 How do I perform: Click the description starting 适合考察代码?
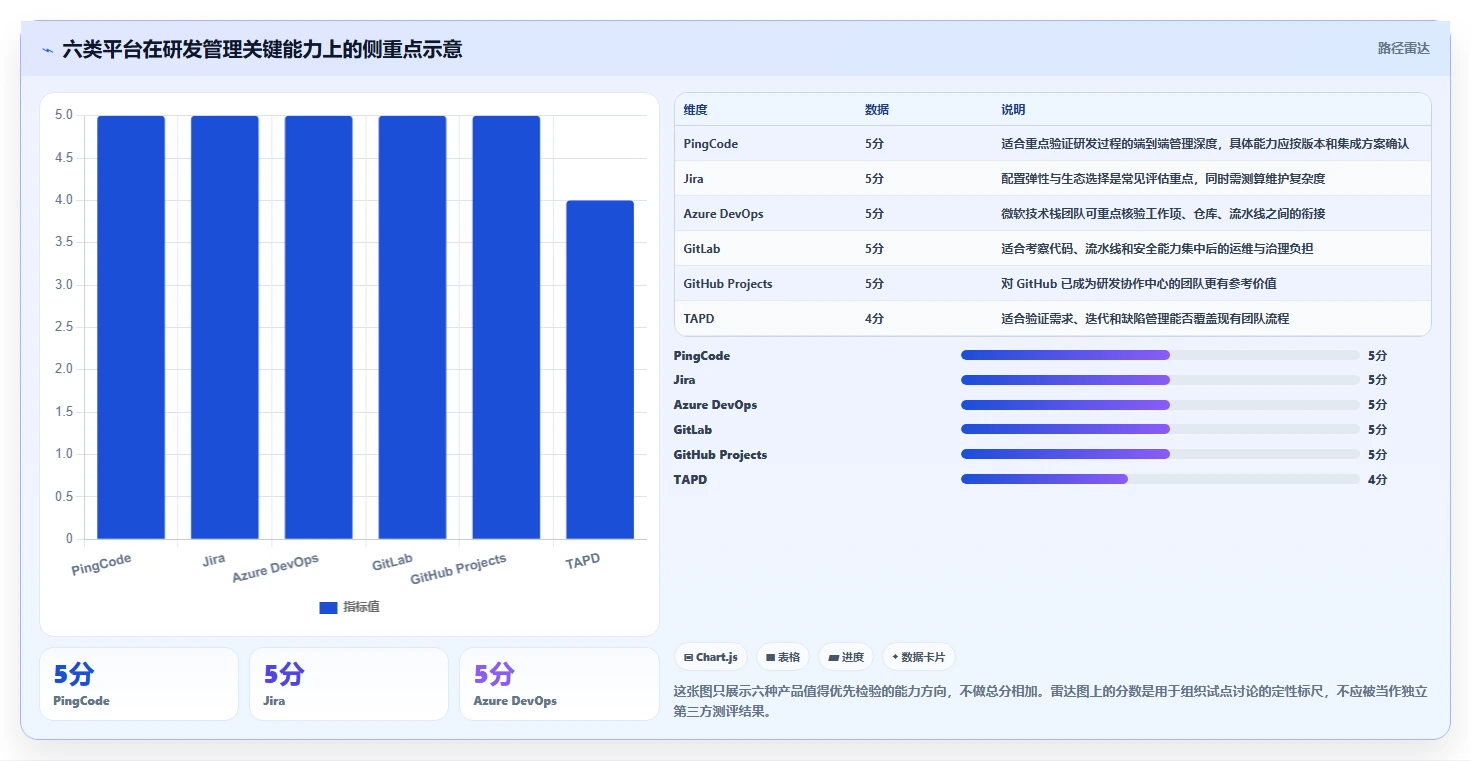[1157, 249]
